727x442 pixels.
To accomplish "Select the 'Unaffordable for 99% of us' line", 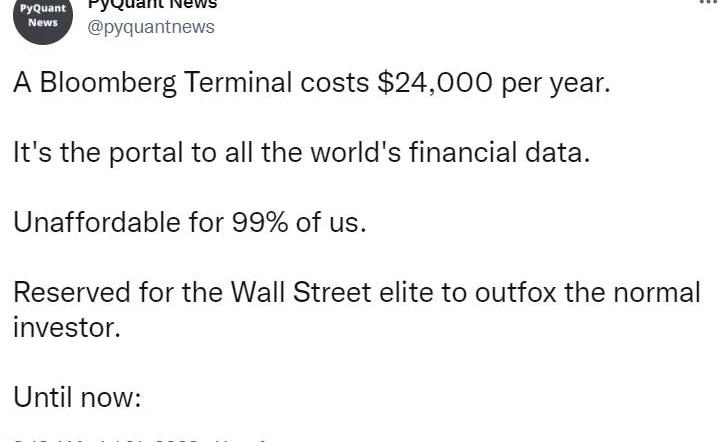I will tap(190, 223).
